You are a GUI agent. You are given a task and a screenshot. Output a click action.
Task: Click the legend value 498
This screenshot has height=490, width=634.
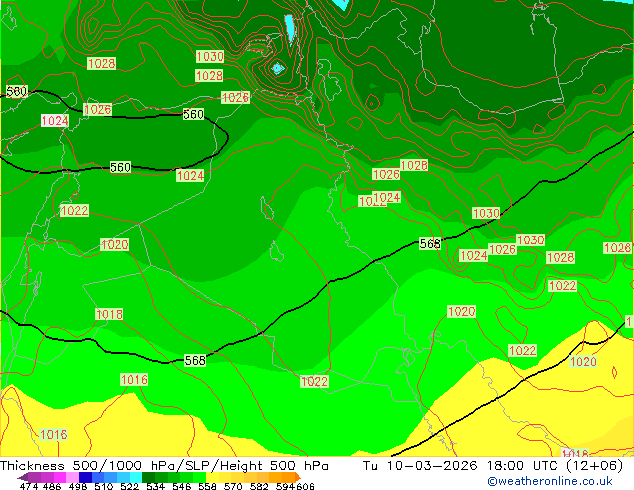pos(78,486)
